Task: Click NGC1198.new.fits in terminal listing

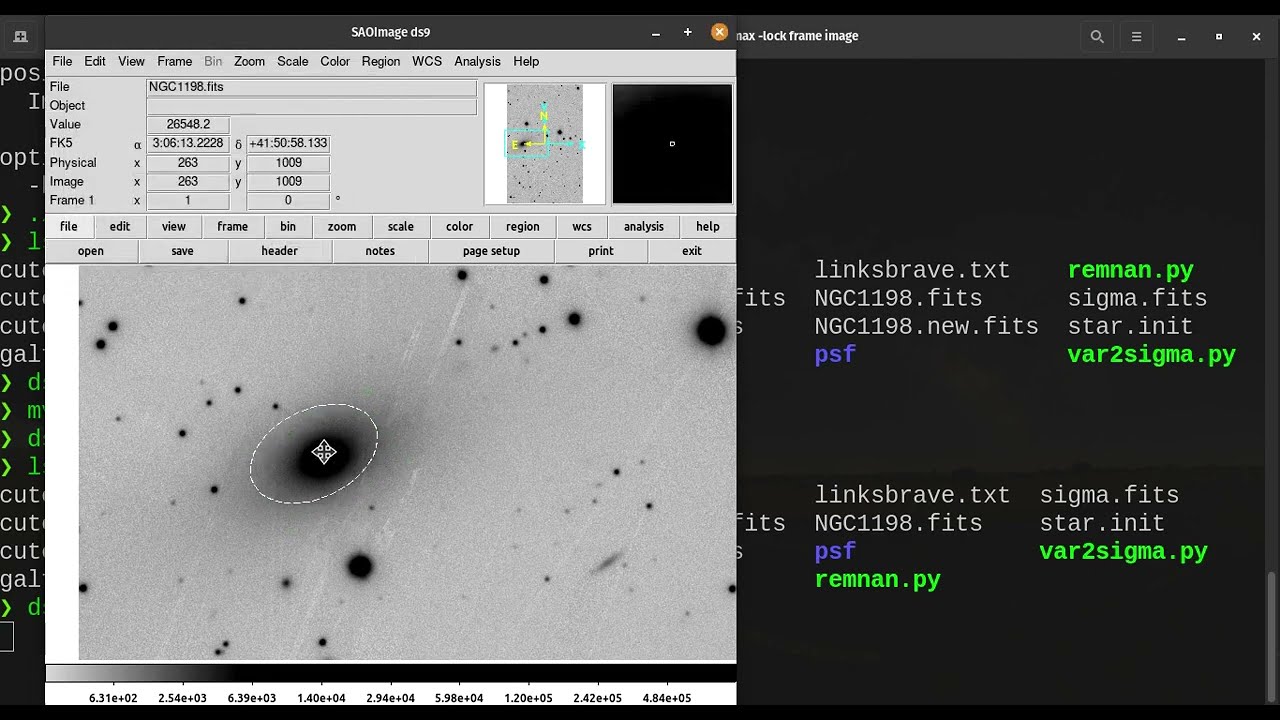Action: tap(926, 326)
